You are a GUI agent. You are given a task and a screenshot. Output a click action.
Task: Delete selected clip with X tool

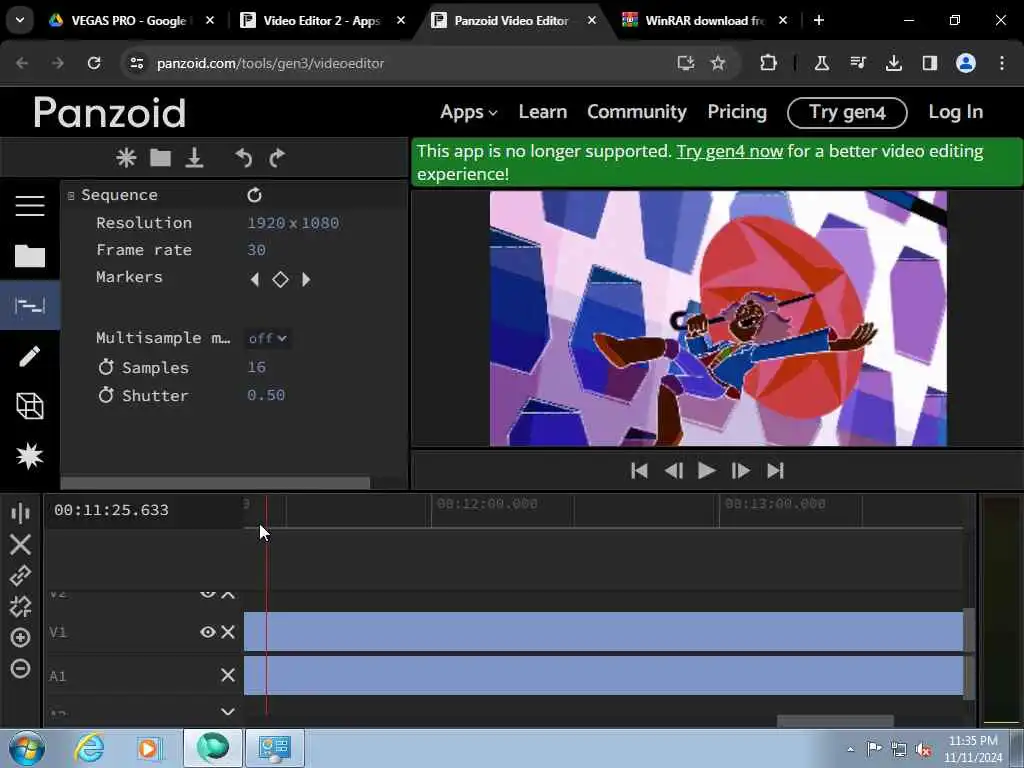tap(20, 544)
